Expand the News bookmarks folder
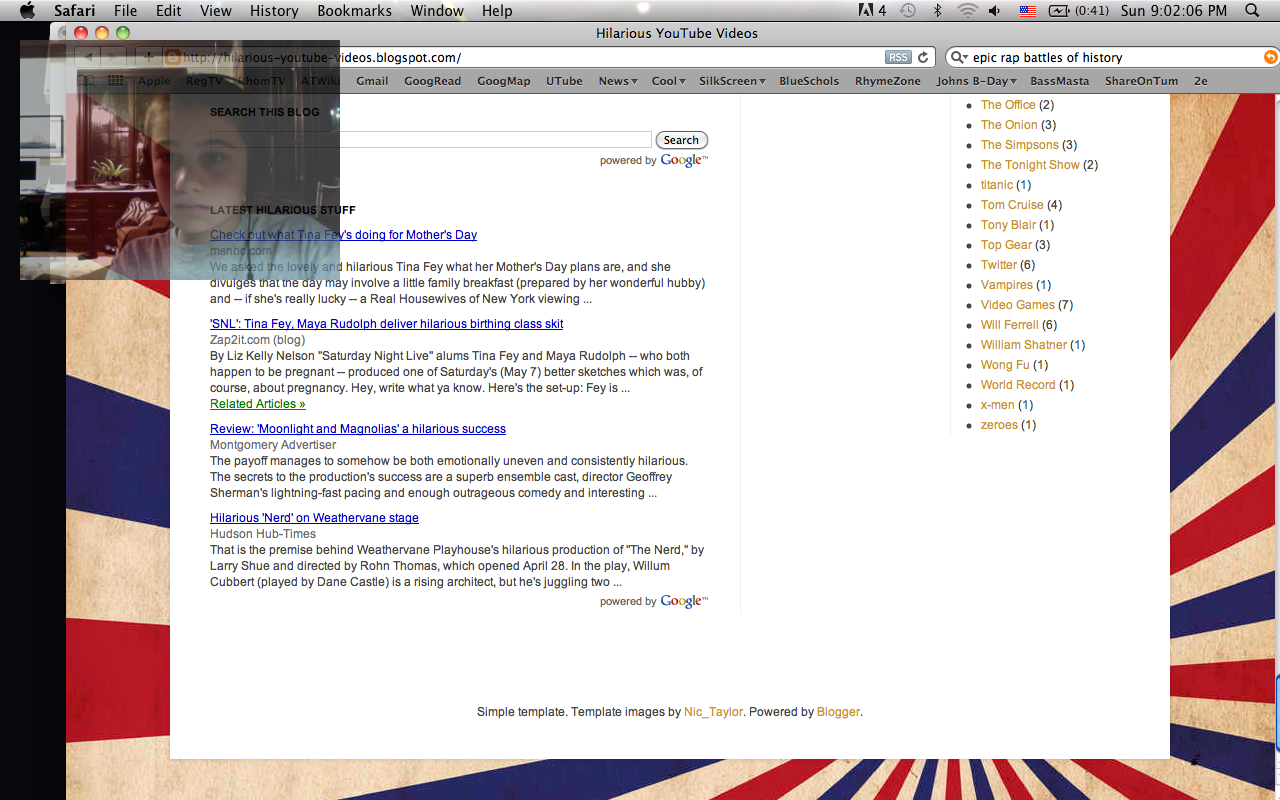 tap(618, 81)
